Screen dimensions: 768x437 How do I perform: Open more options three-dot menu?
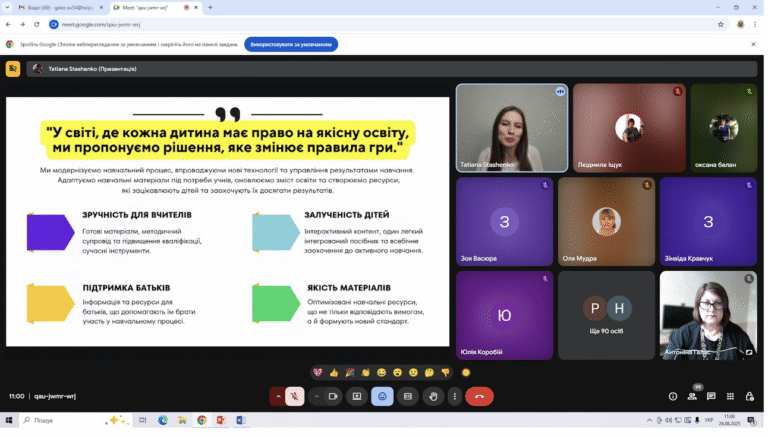pos(456,398)
